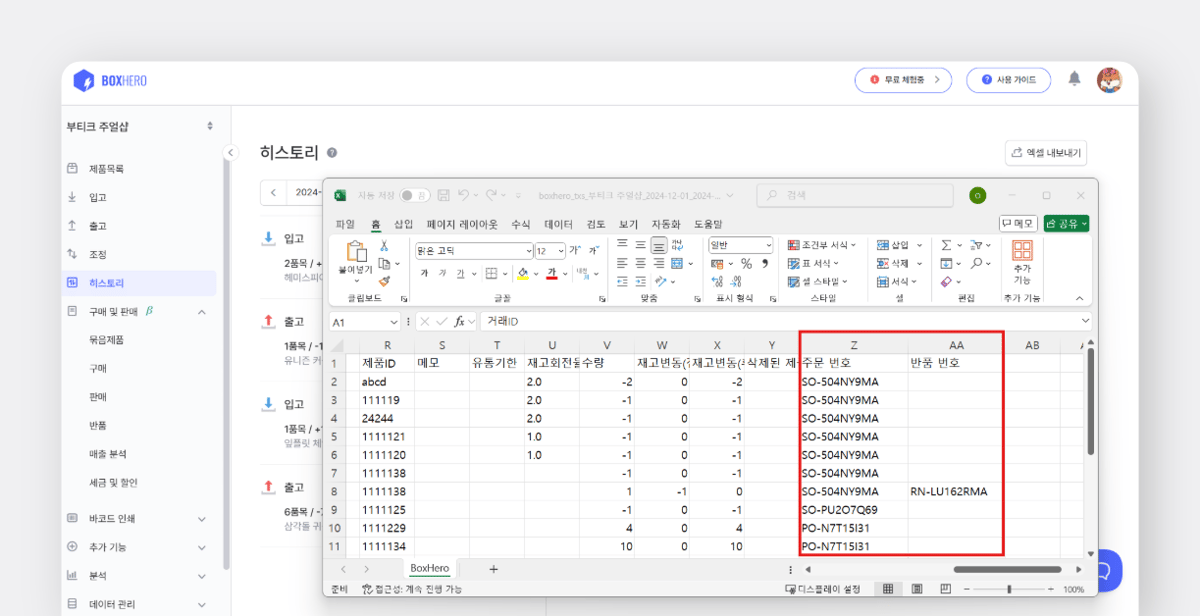Click the AutoSum sigma icon

[x=944, y=245]
